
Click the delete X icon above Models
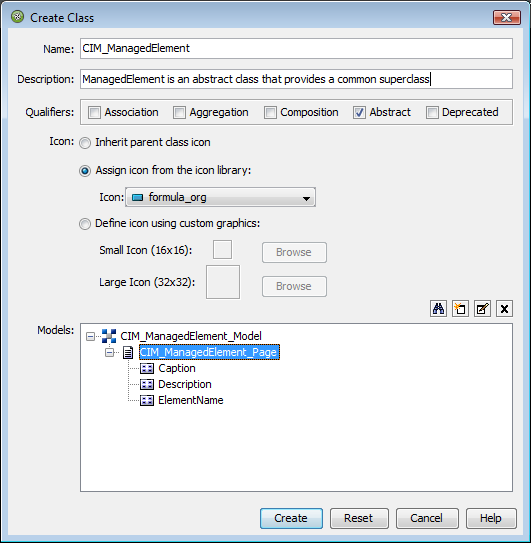(x=504, y=309)
